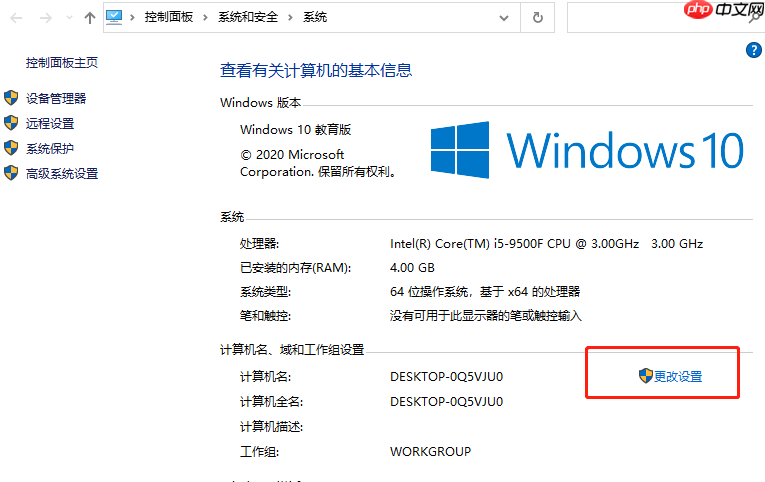Go back with the back arrow
The image size is (765, 482).
click(16, 19)
